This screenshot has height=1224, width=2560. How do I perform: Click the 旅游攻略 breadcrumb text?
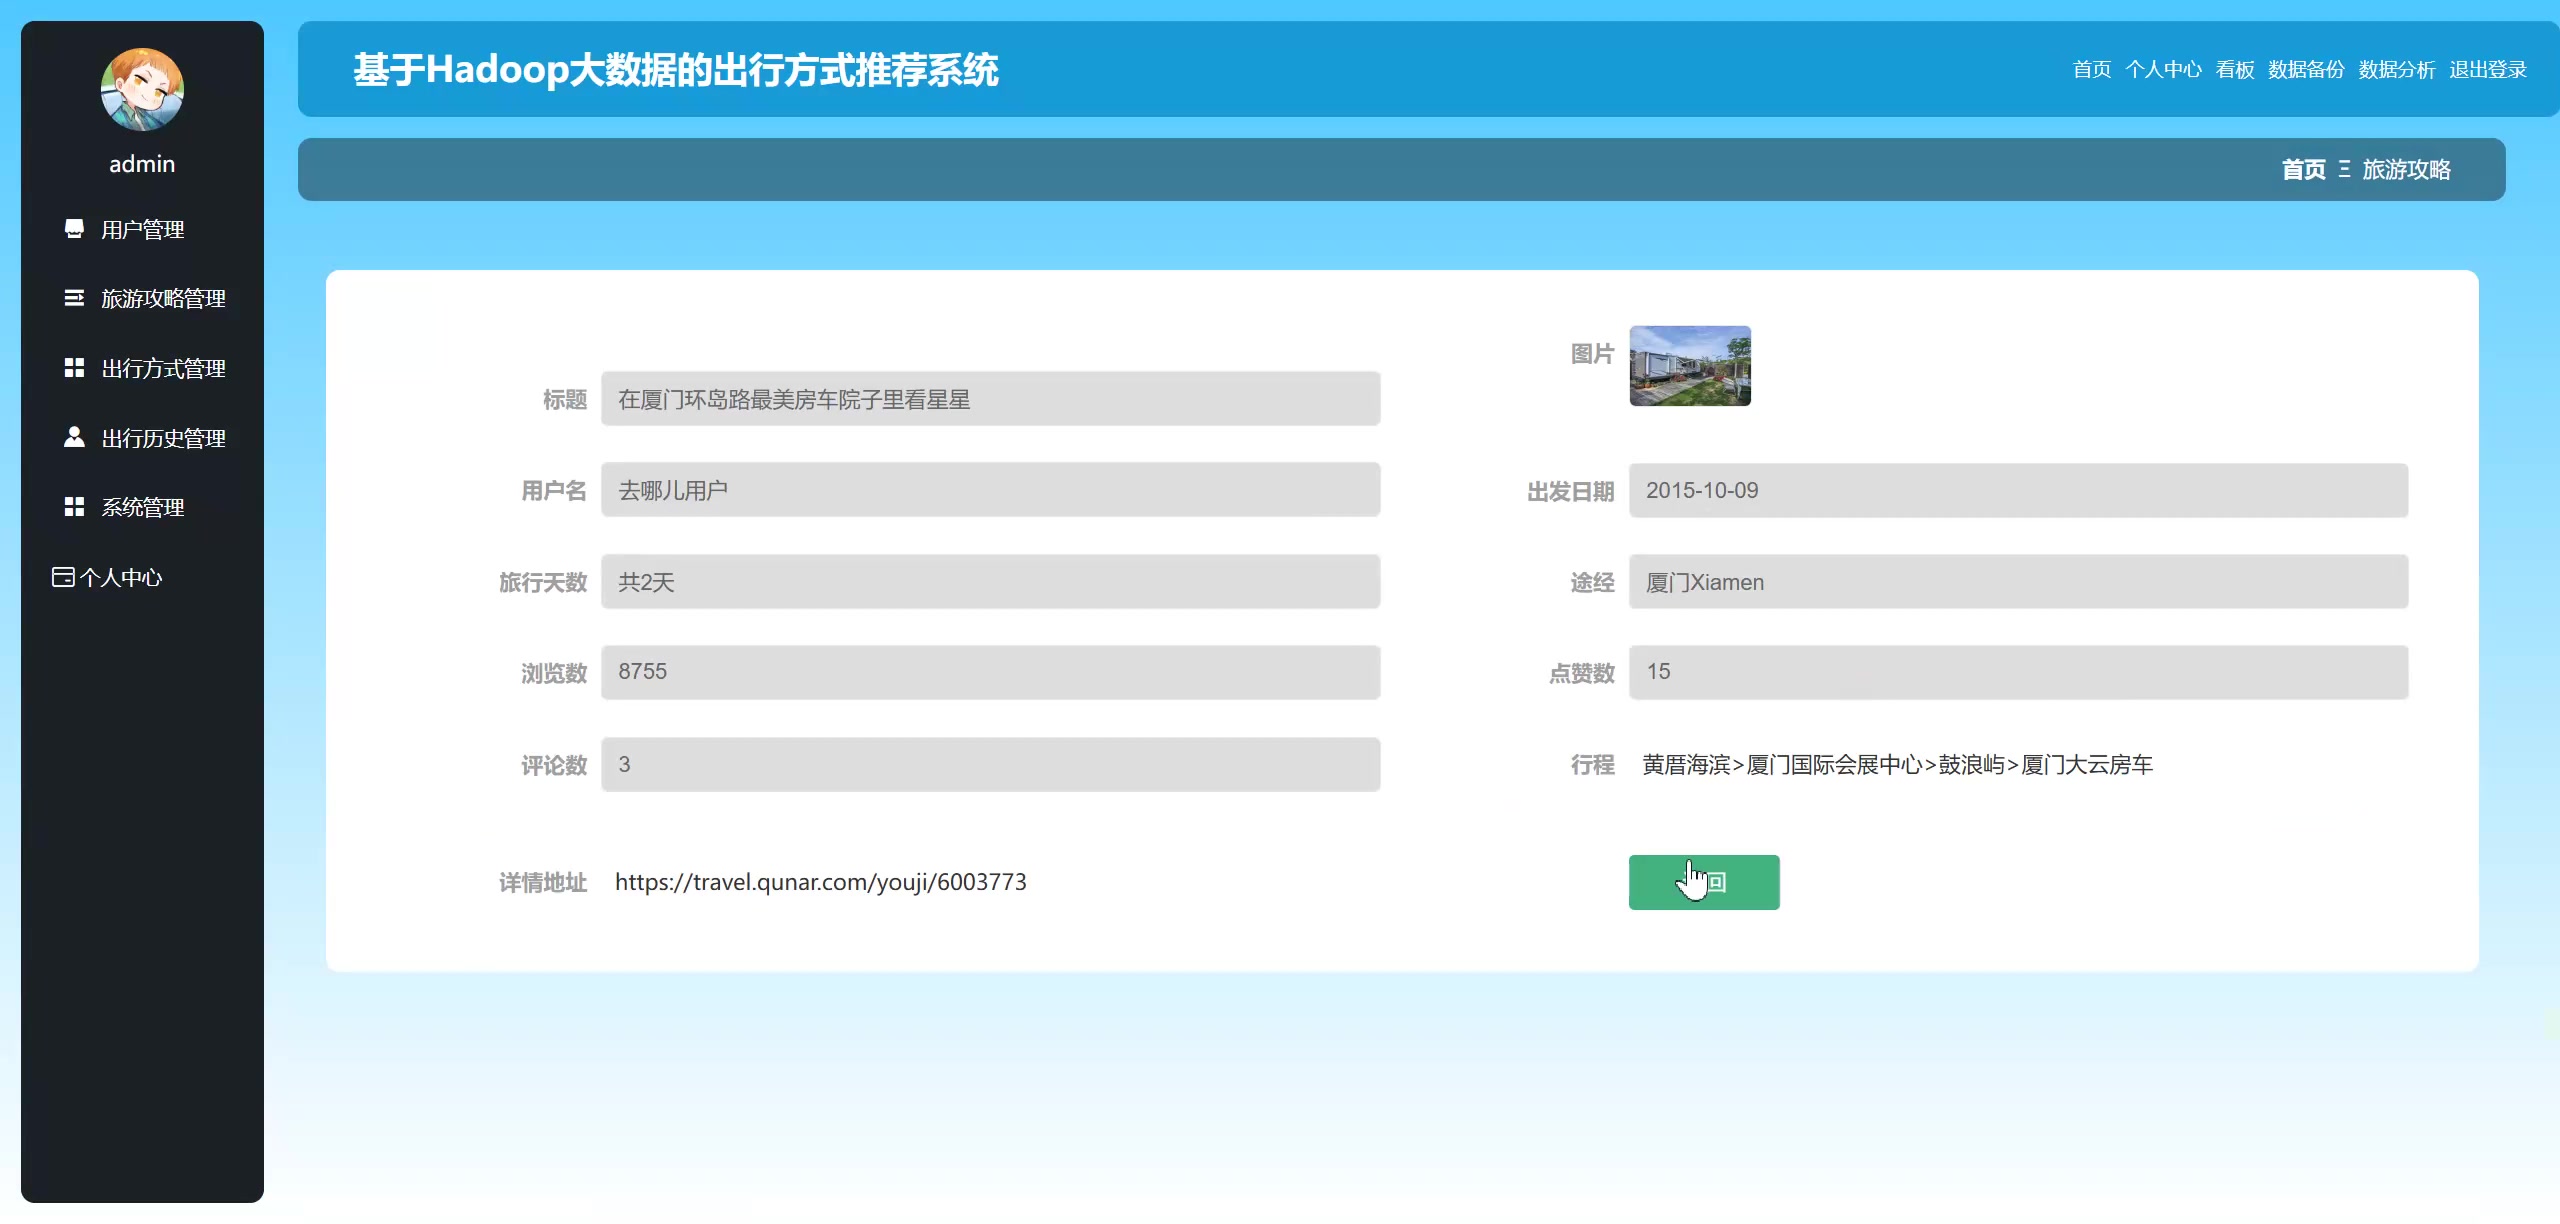pyautogui.click(x=2406, y=170)
